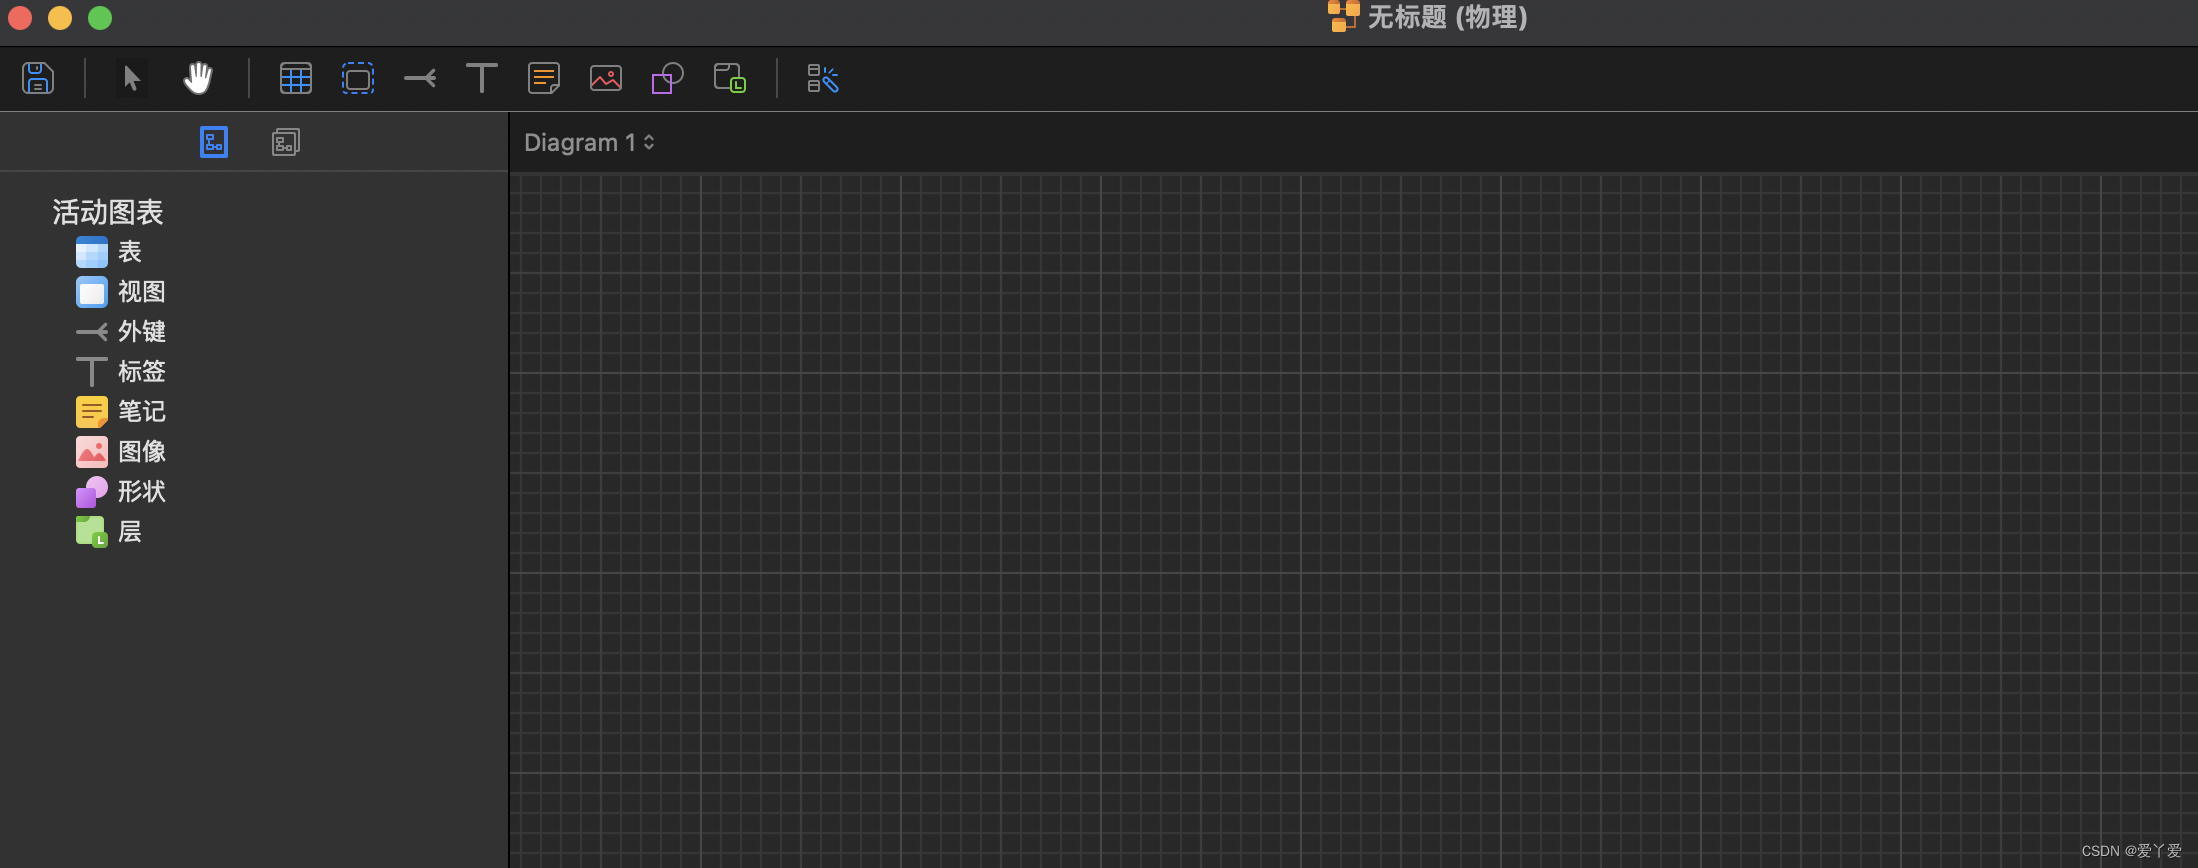Choose the shape tool in toolbar
The height and width of the screenshot is (868, 2198).
pos(668,78)
